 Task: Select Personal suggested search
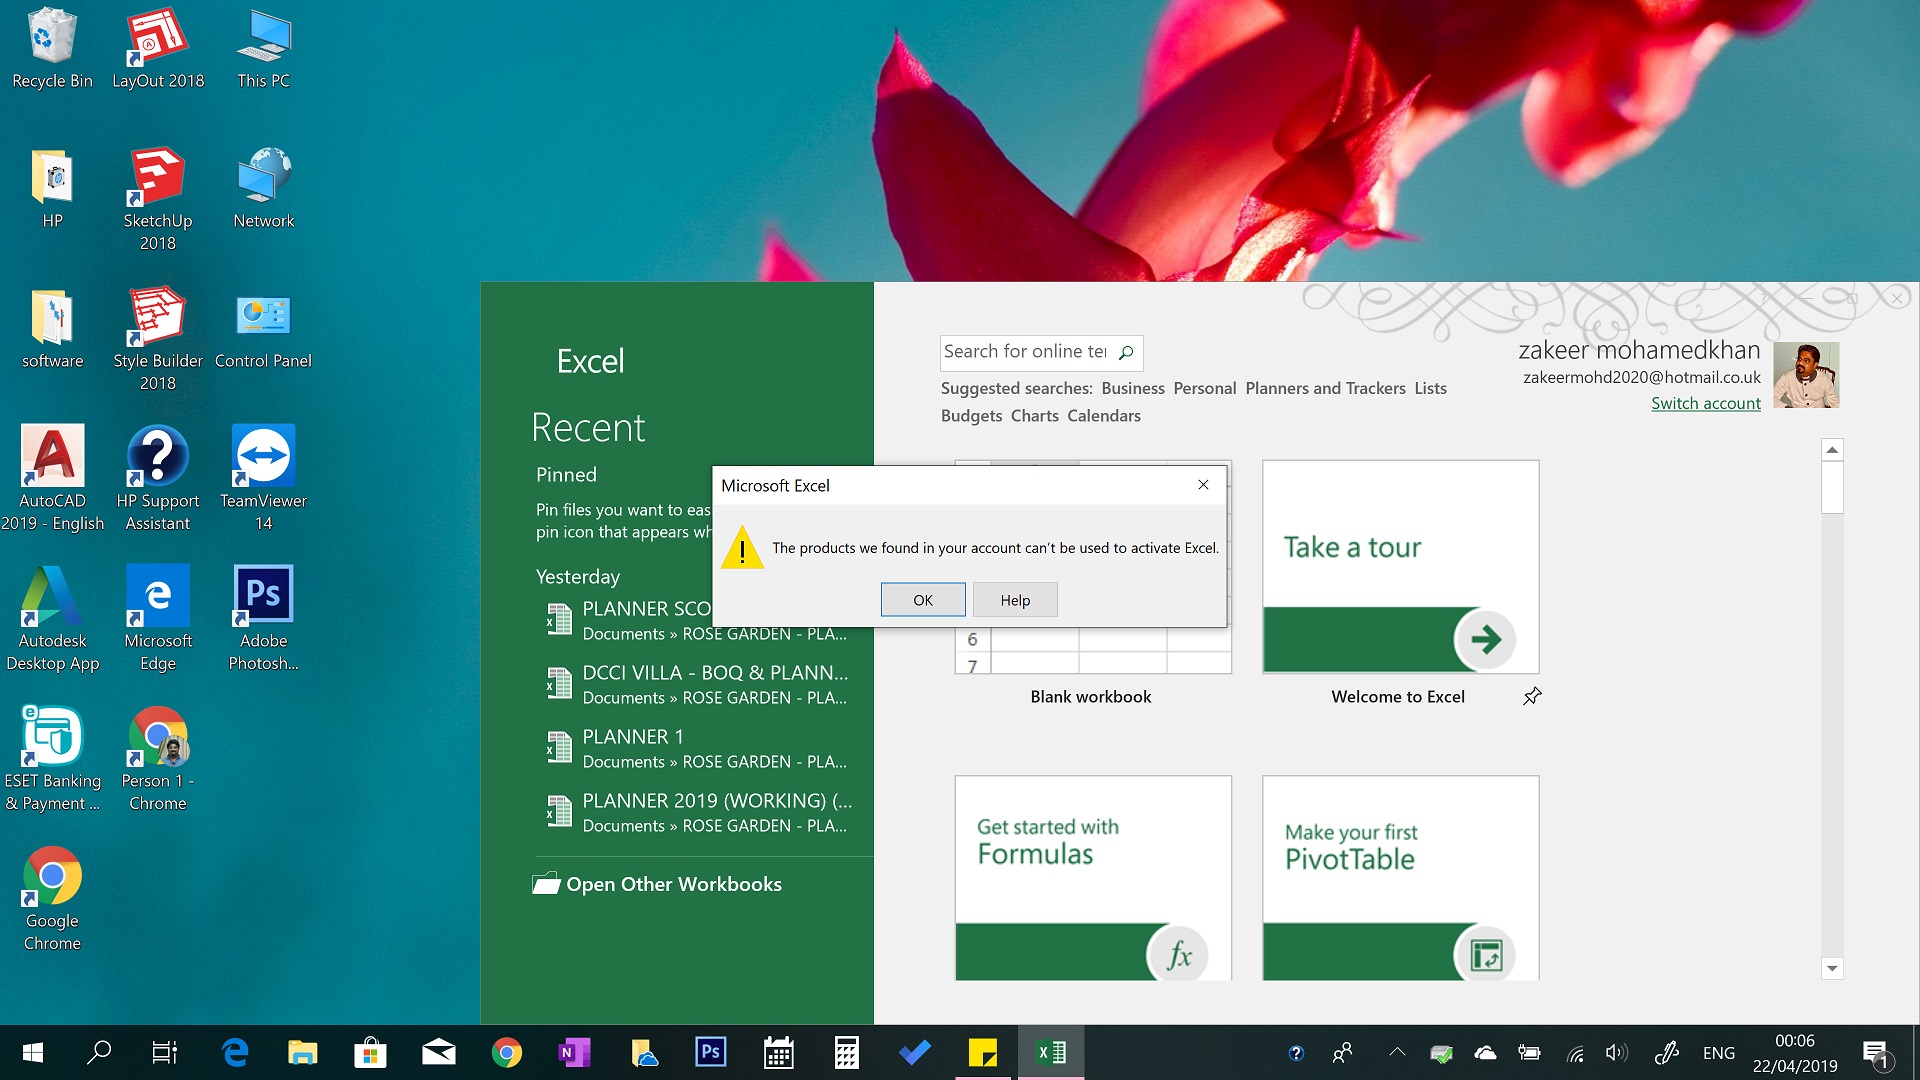[1204, 388]
